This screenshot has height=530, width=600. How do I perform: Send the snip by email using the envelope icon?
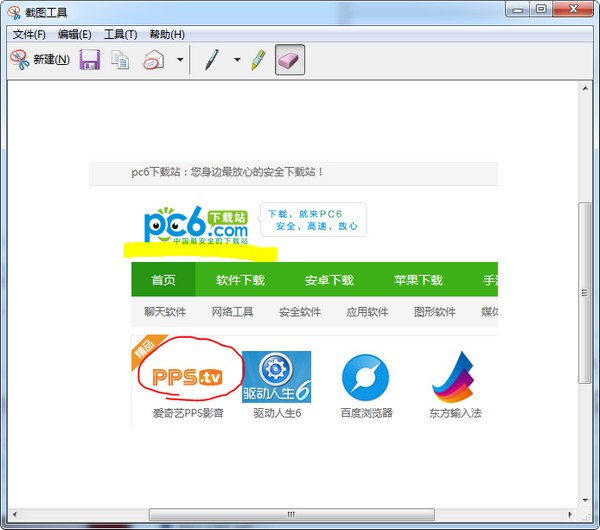153,60
